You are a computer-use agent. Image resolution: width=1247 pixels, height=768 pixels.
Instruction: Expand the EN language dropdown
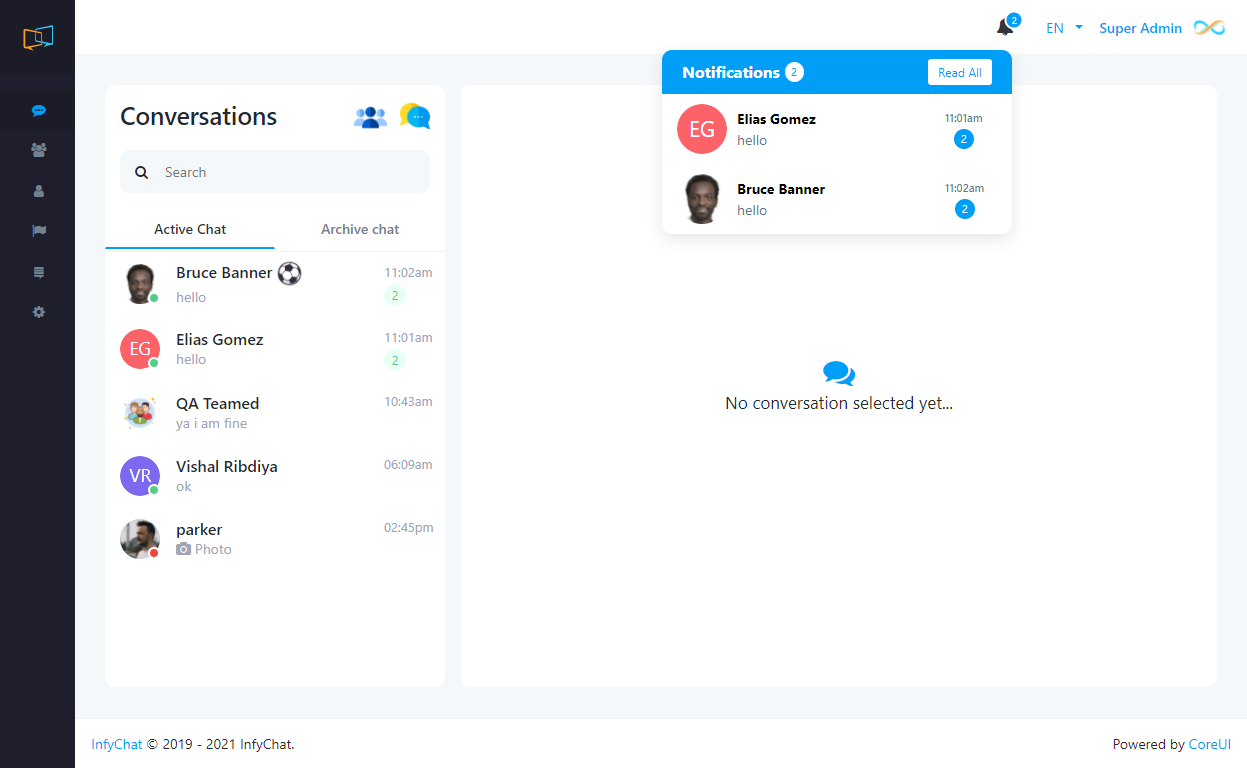1064,28
